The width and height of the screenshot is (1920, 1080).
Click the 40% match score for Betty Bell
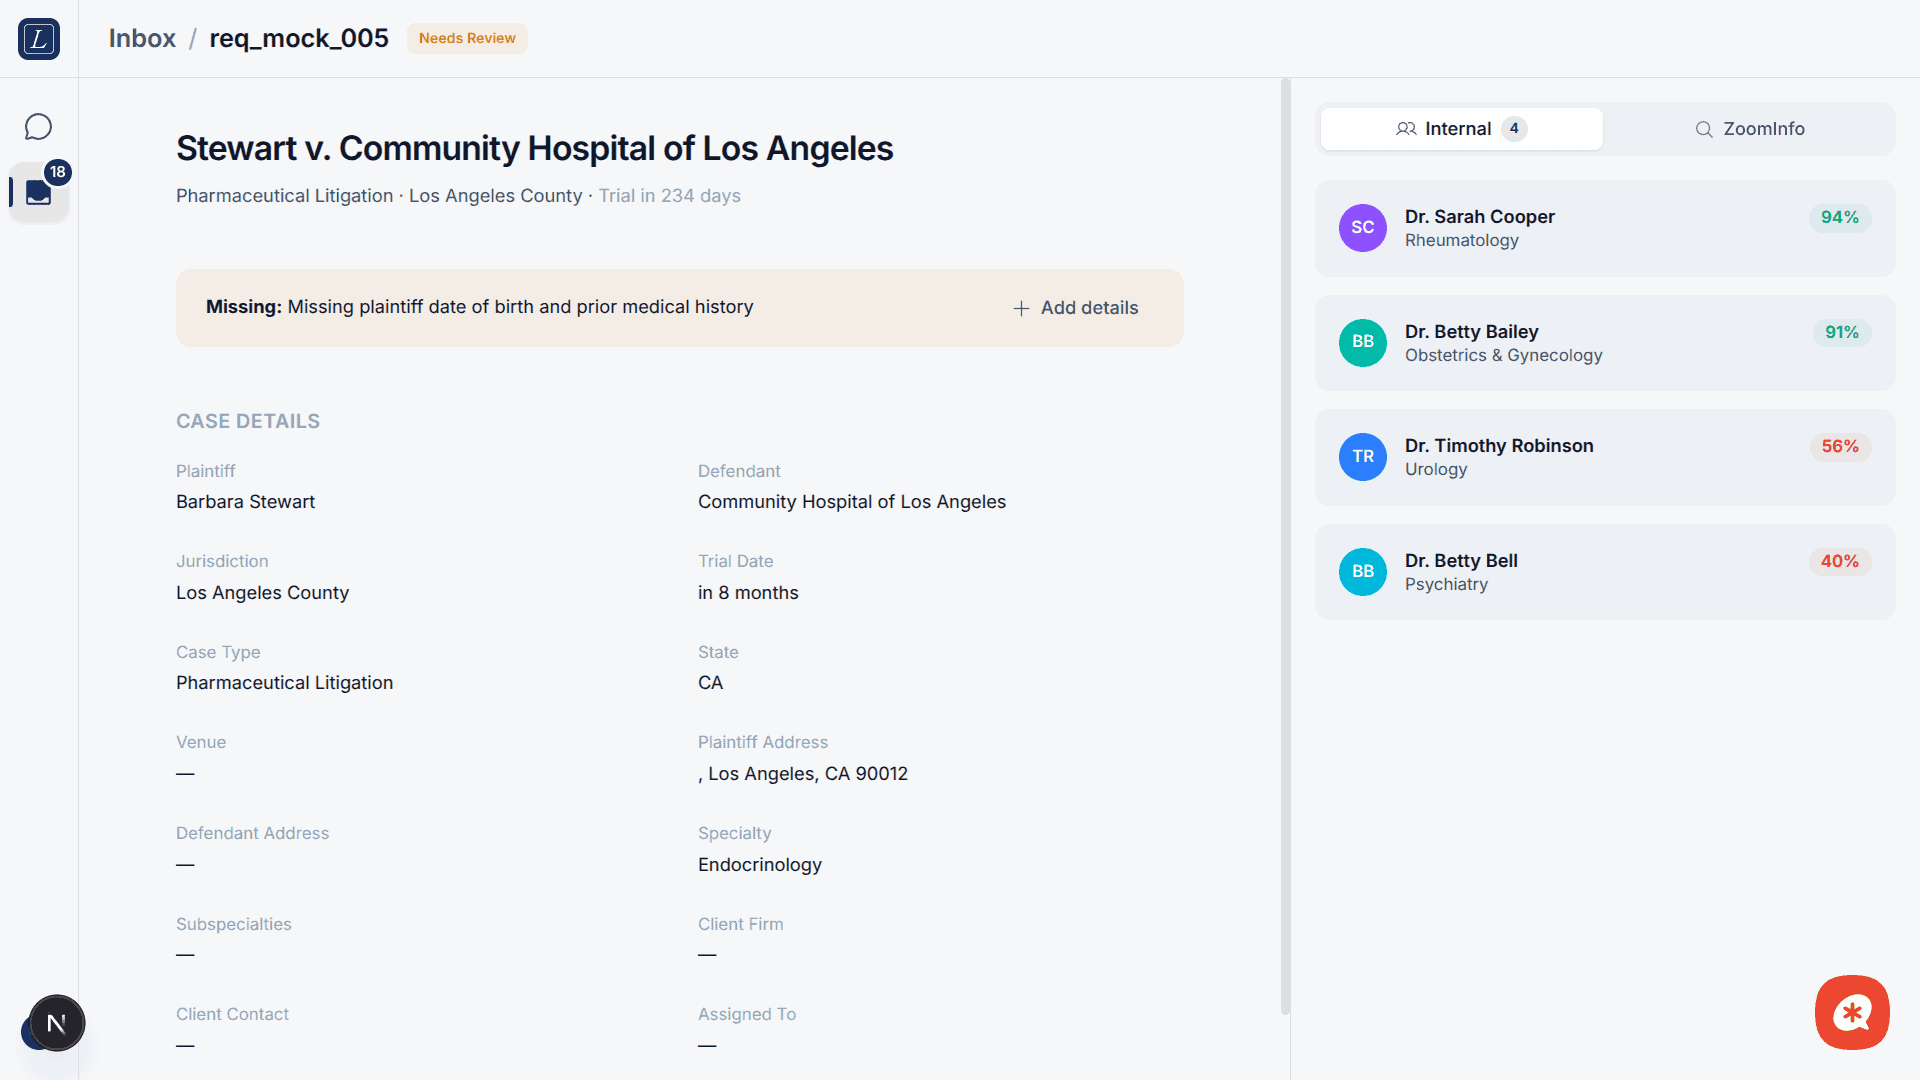(x=1839, y=561)
